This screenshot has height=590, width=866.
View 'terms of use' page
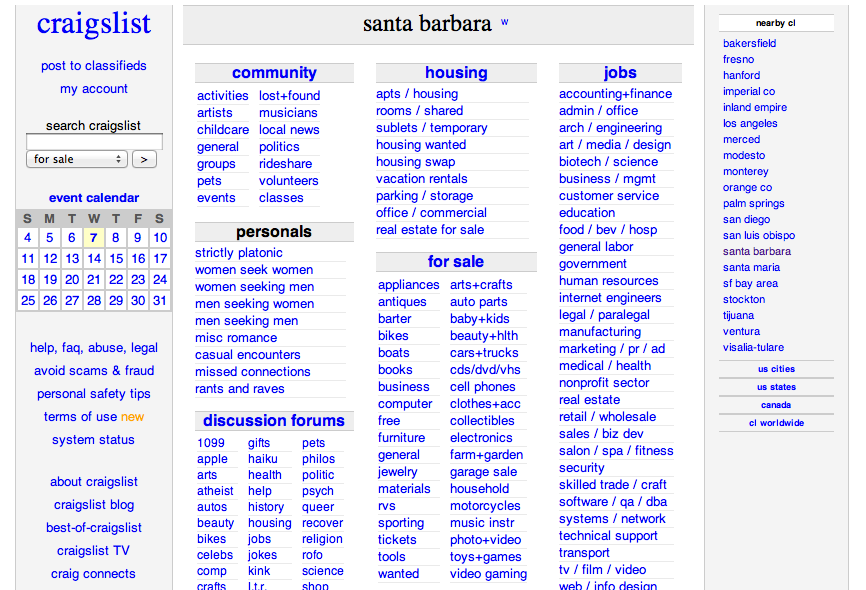(81, 417)
